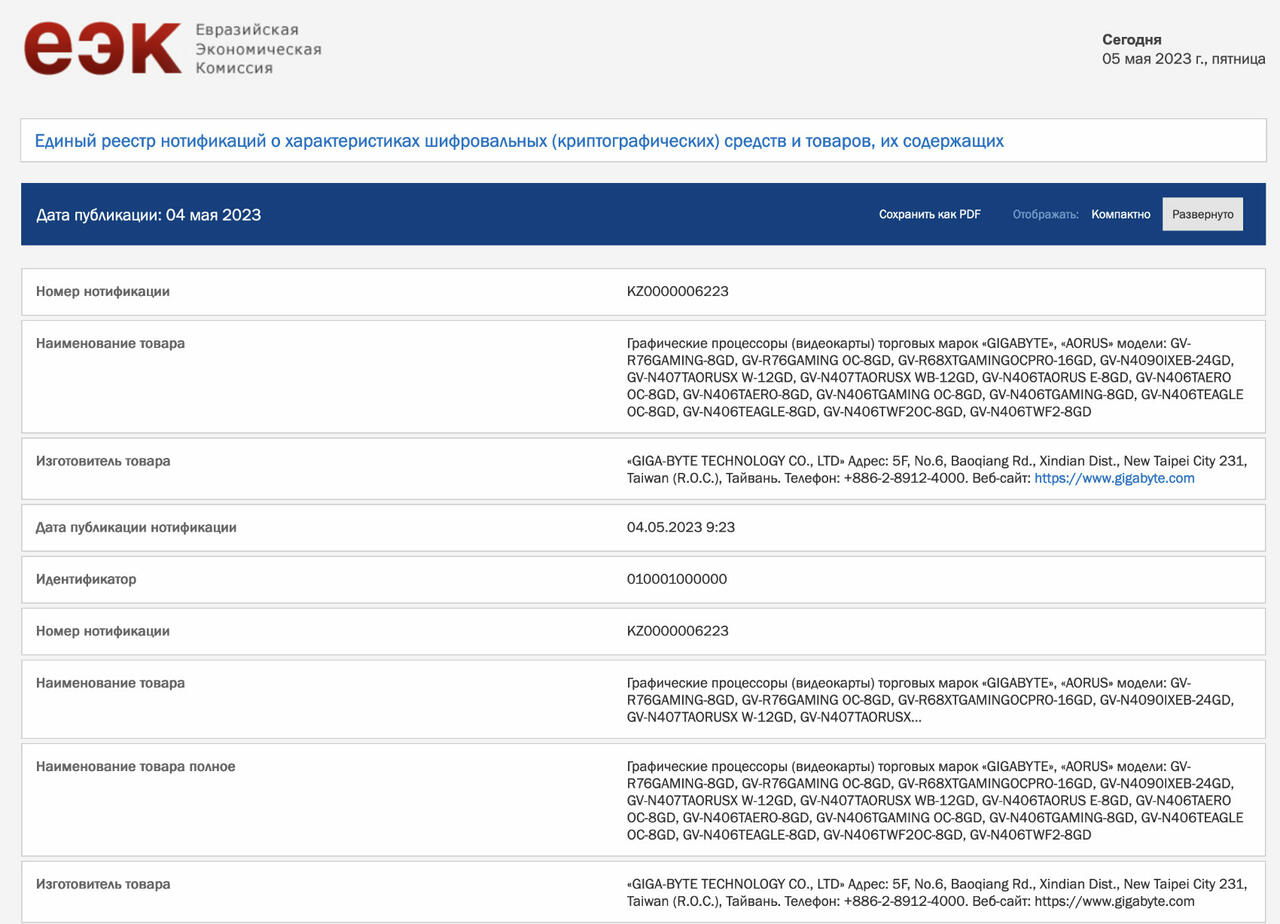Open the blue www.gigabyte.com link
This screenshot has width=1280, height=924.
pyautogui.click(x=1114, y=478)
